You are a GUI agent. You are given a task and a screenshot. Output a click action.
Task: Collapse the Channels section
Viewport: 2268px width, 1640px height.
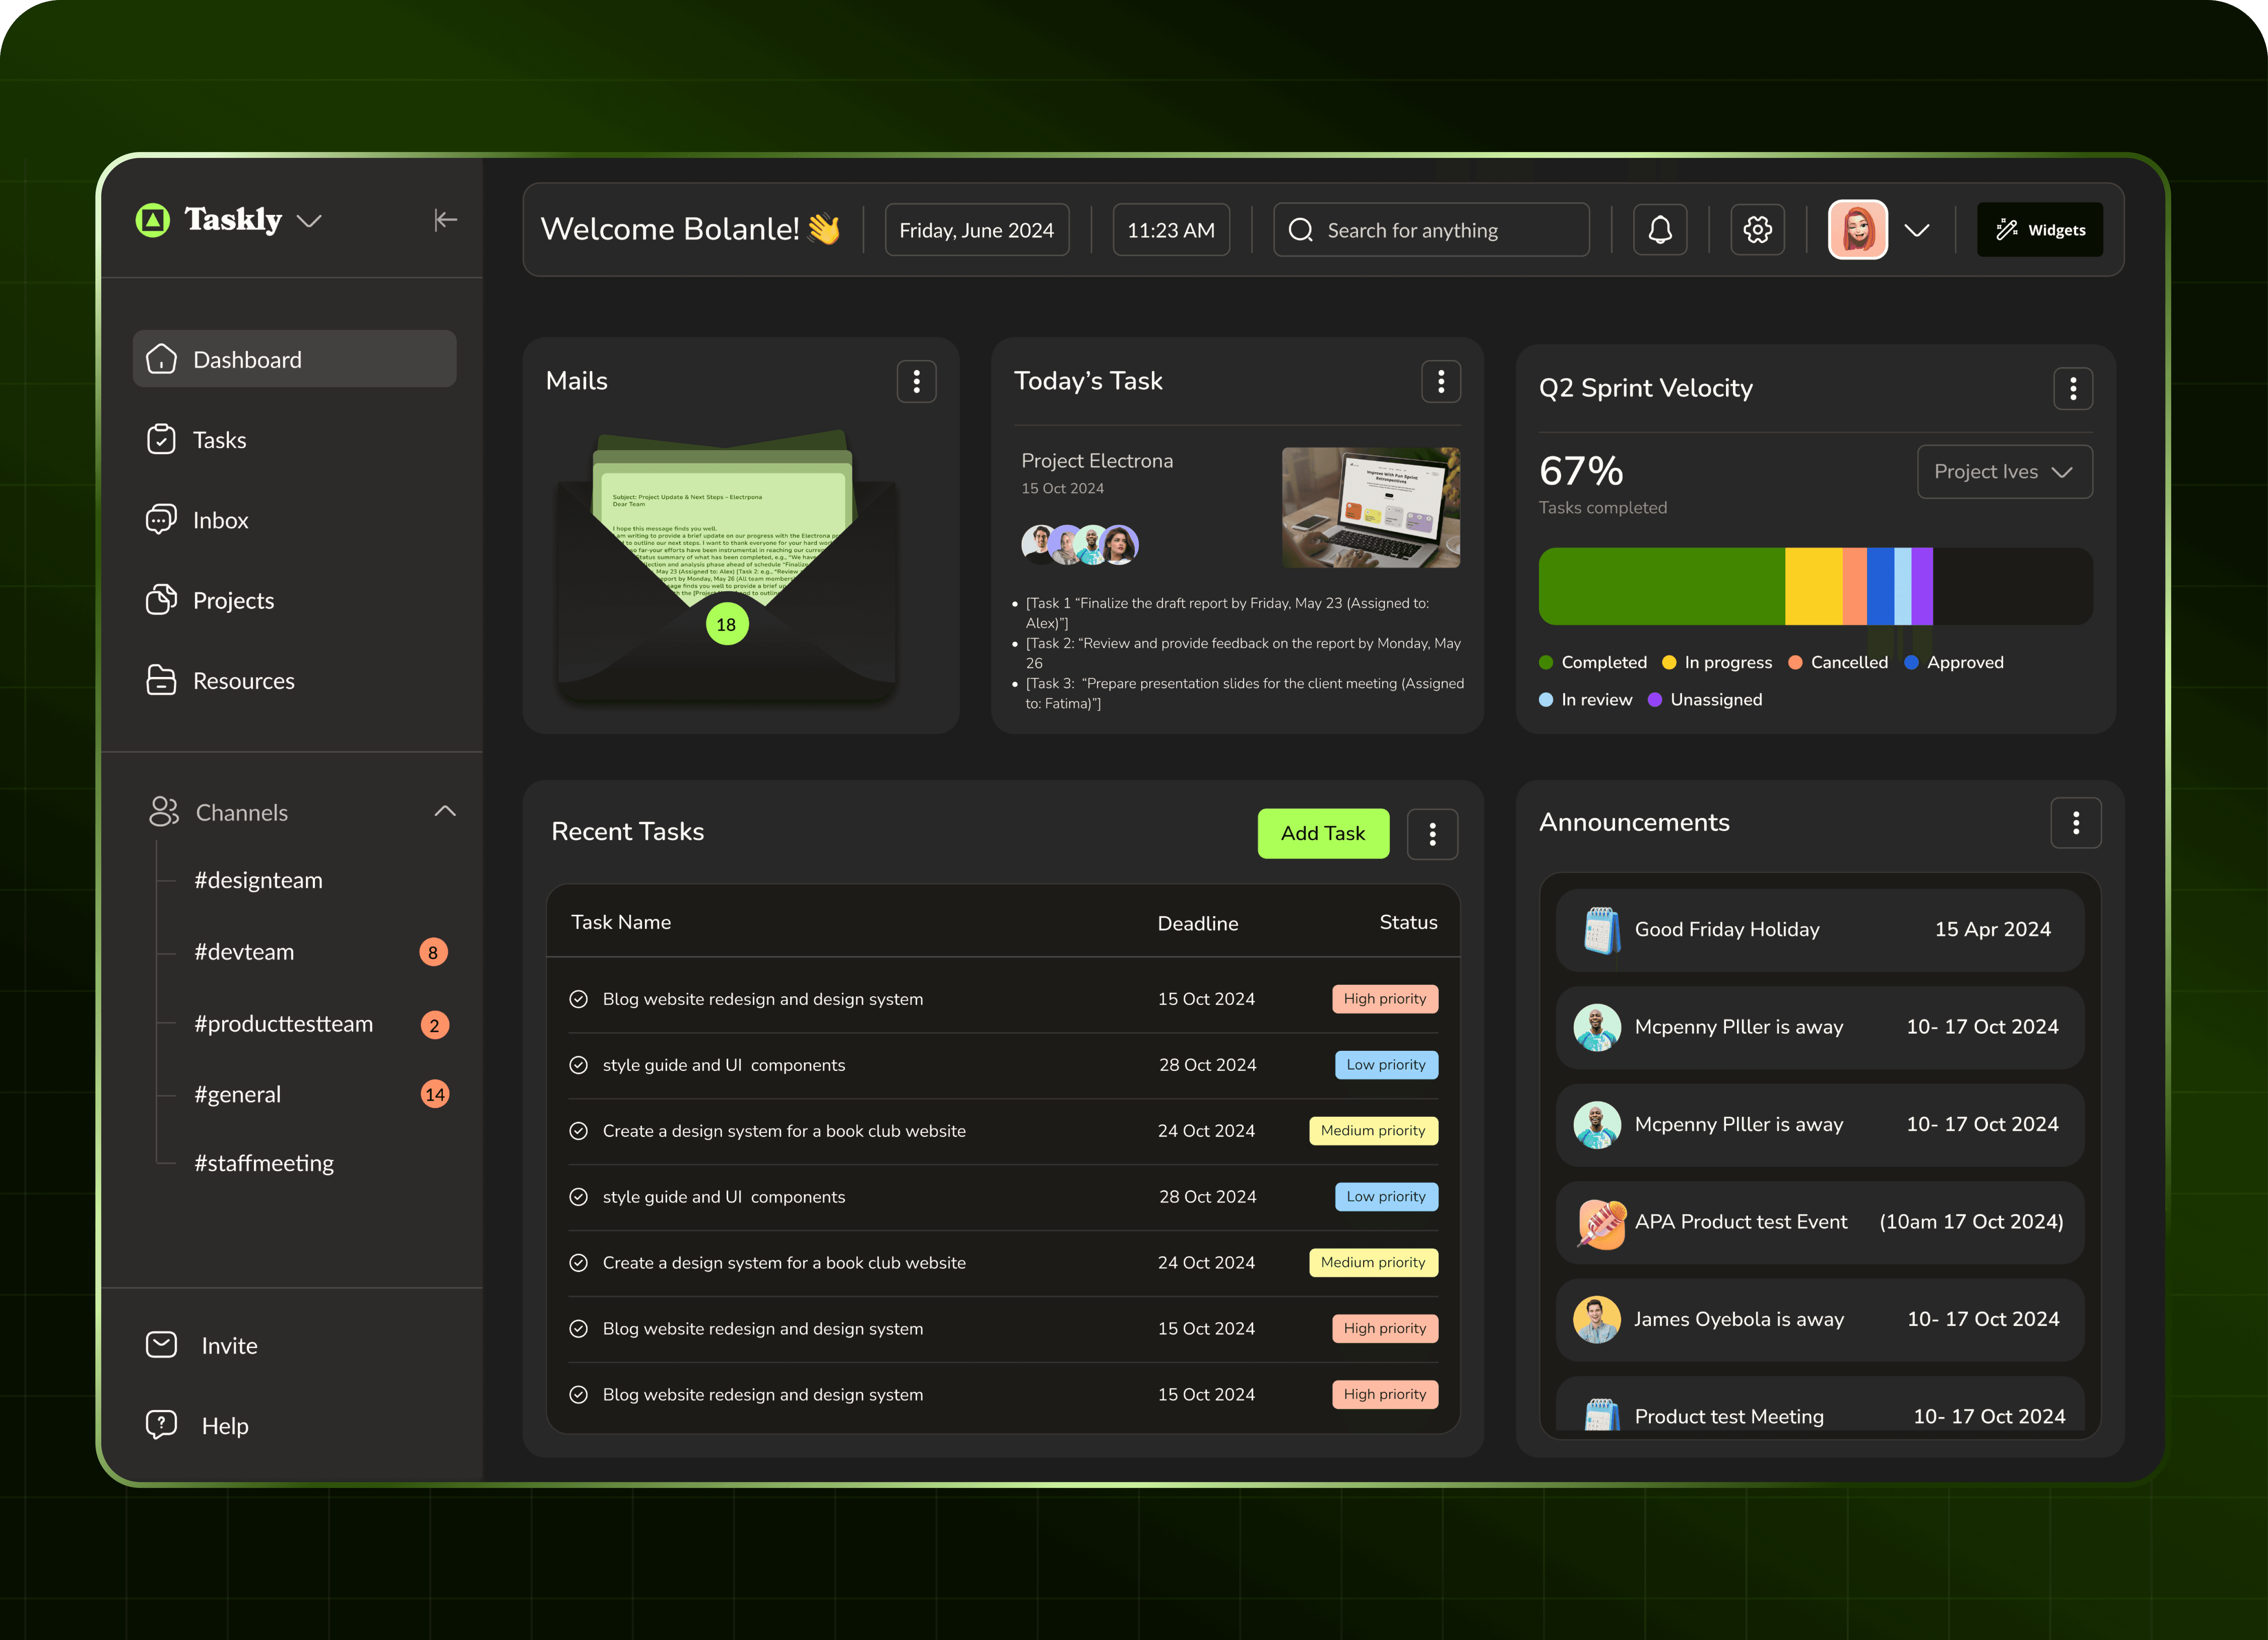click(445, 811)
